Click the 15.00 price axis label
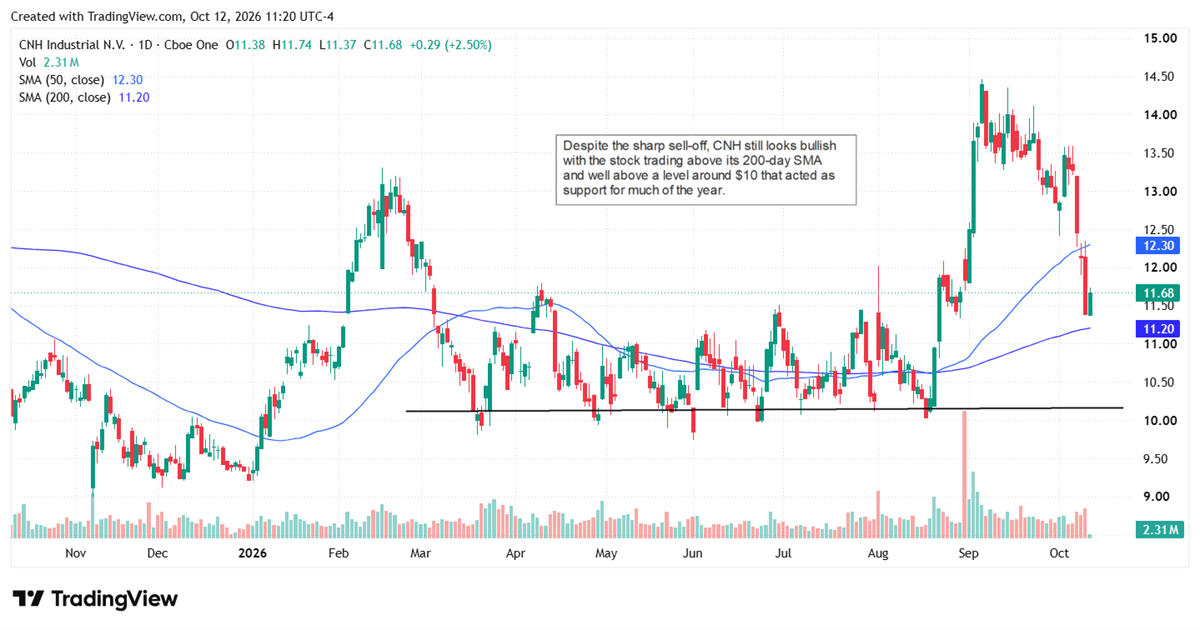1200x630 pixels. click(1160, 38)
